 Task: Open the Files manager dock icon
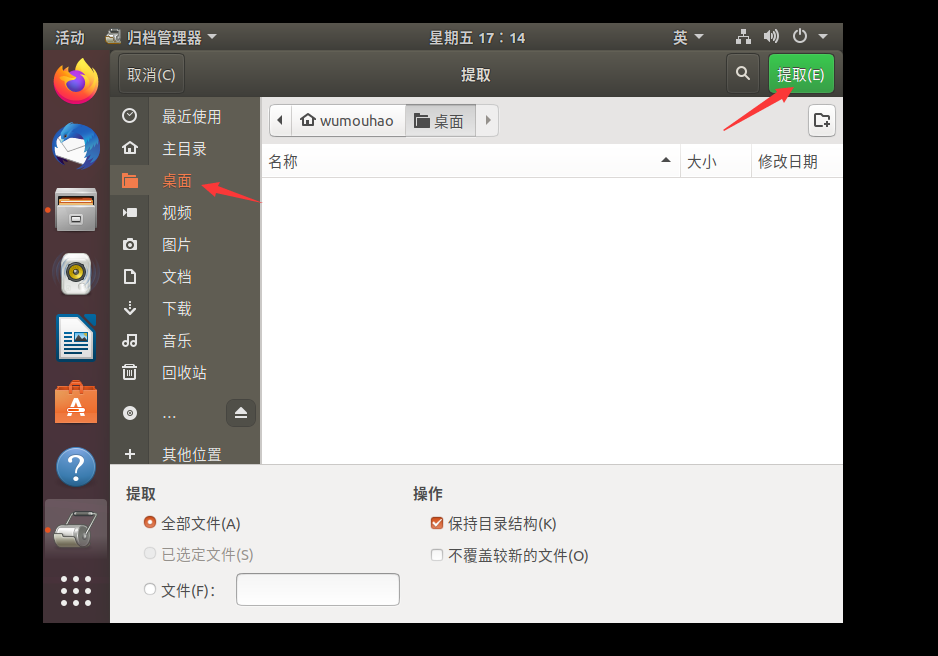76,210
